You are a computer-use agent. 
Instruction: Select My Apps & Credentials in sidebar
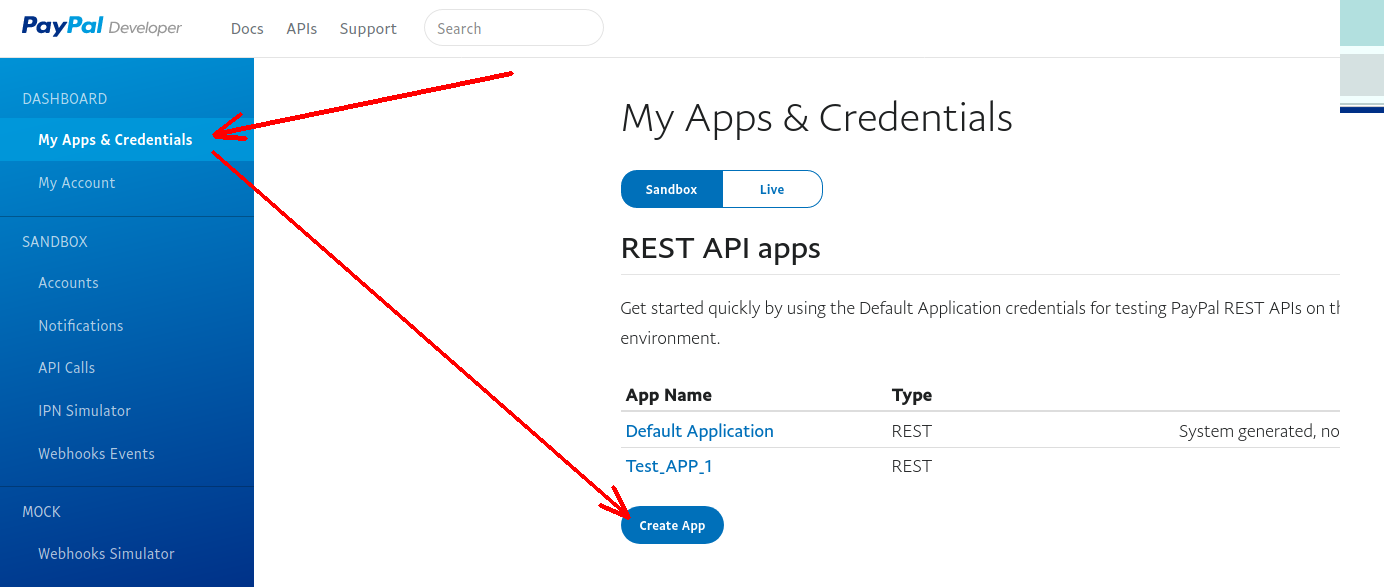click(115, 140)
